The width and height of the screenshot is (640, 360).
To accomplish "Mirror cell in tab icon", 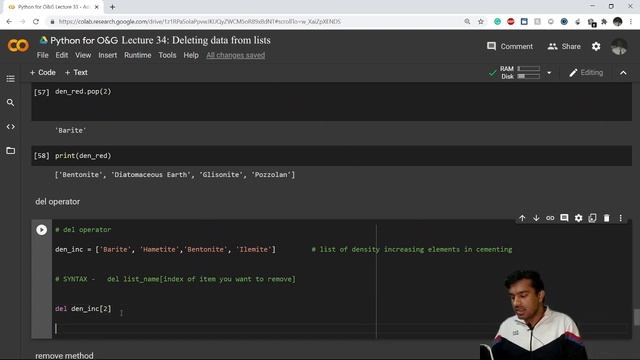I will click(x=592, y=218).
